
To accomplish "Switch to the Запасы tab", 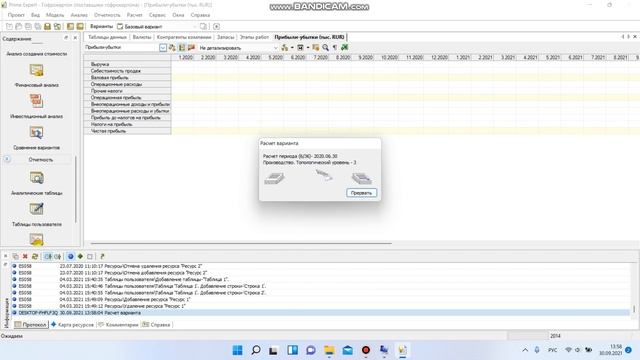I will pyautogui.click(x=226, y=37).
